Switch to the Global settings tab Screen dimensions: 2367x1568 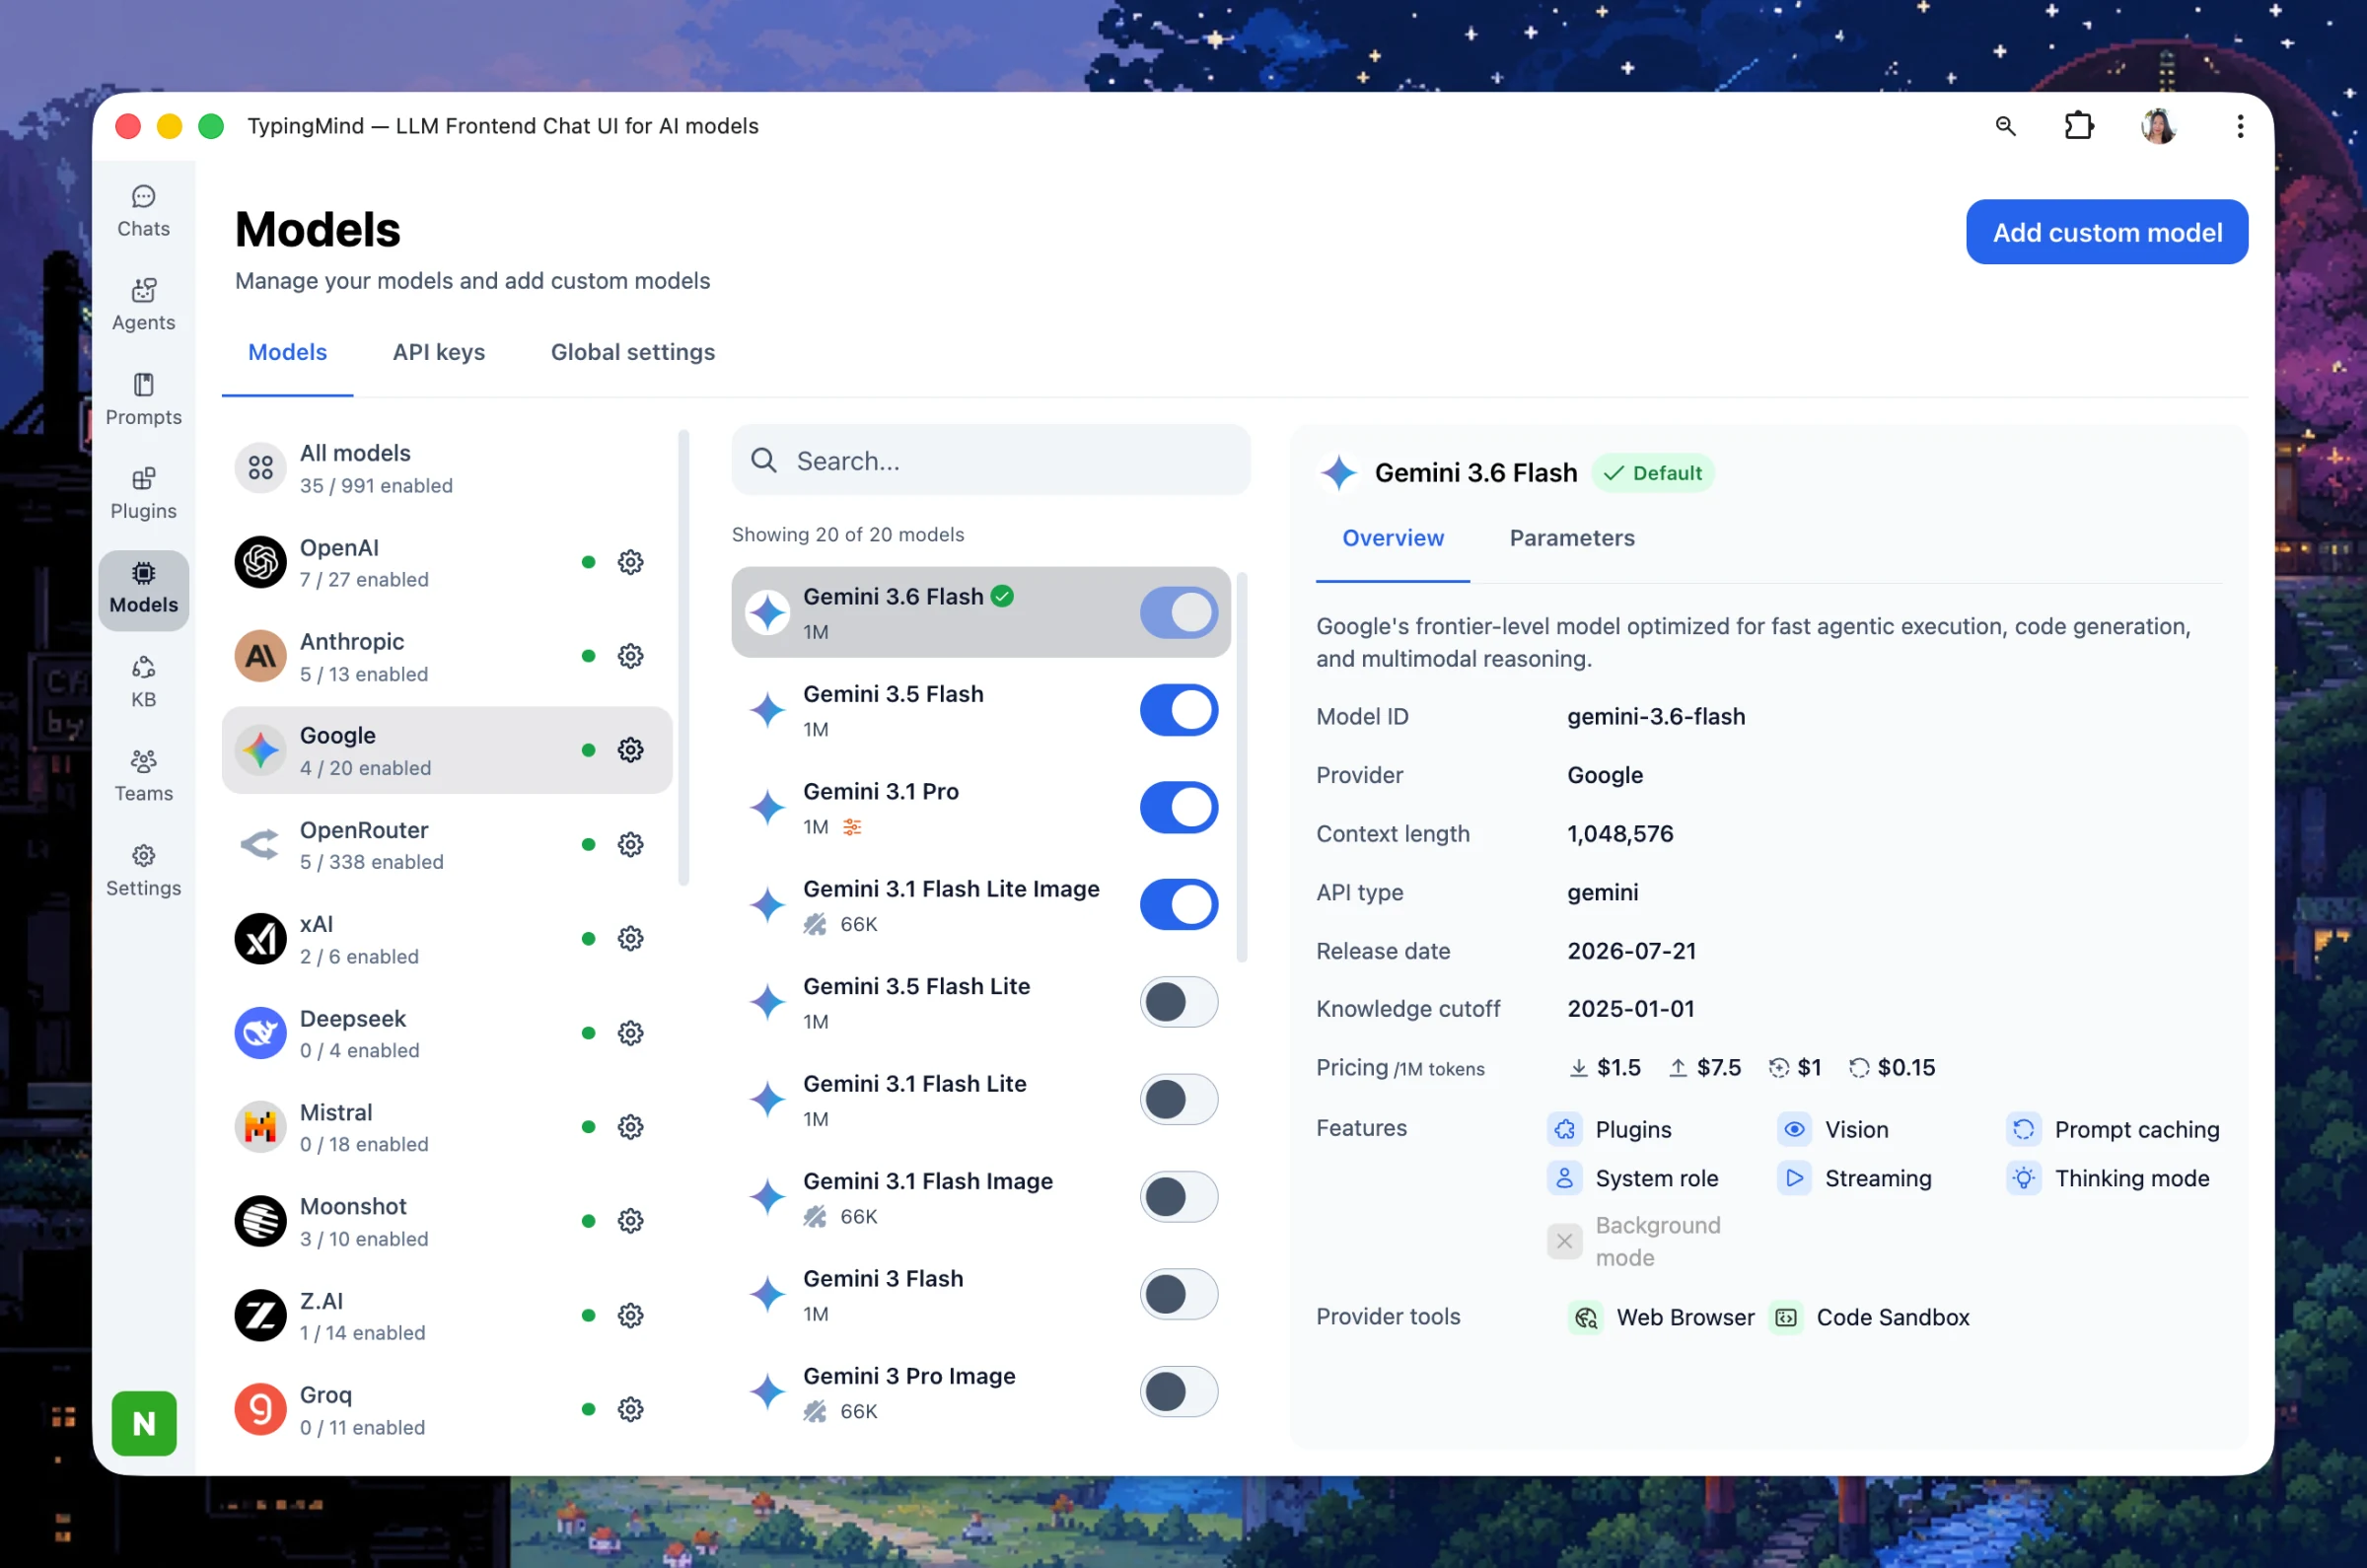tap(633, 352)
